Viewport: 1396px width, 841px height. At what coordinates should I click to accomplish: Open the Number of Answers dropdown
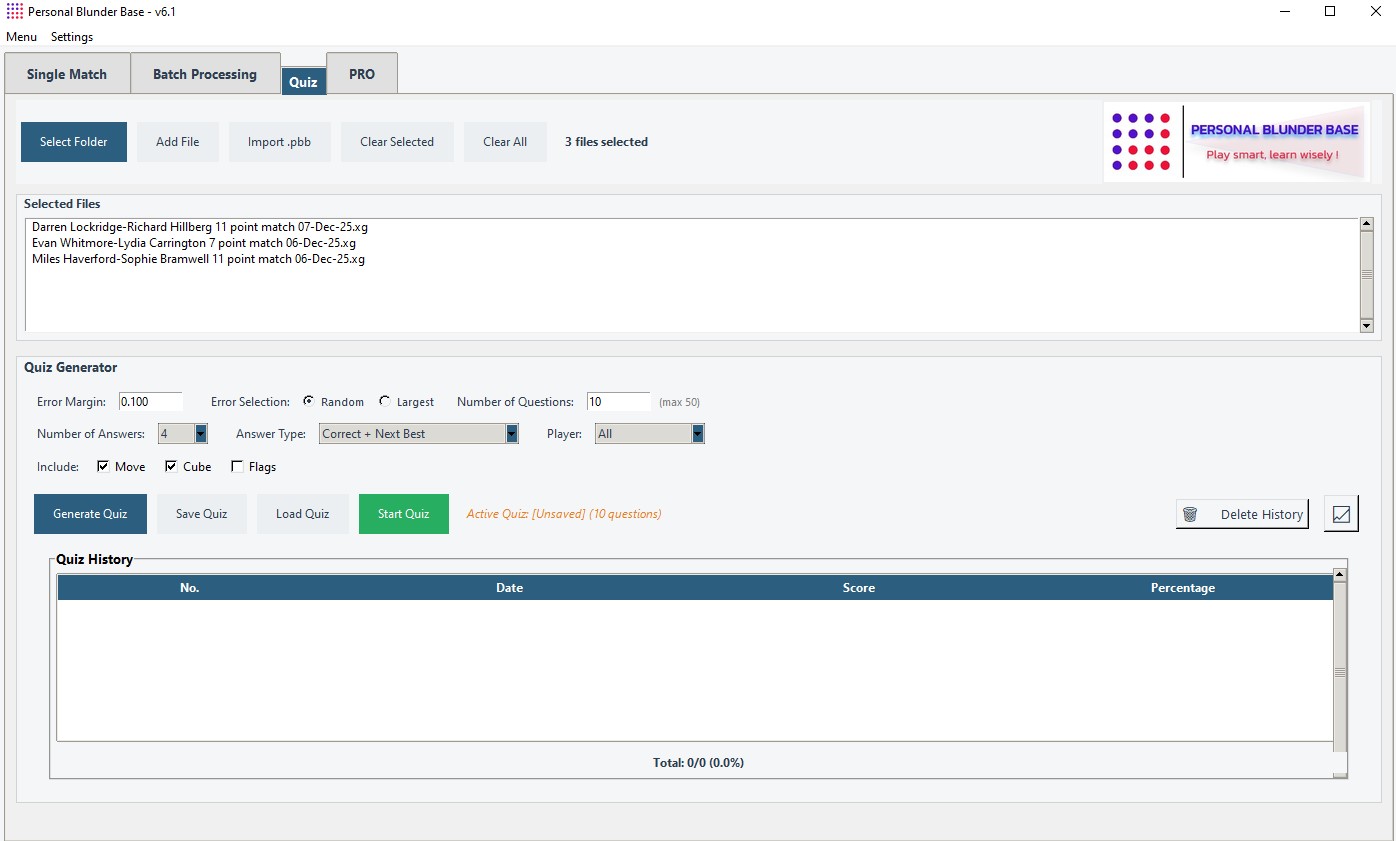click(x=200, y=434)
